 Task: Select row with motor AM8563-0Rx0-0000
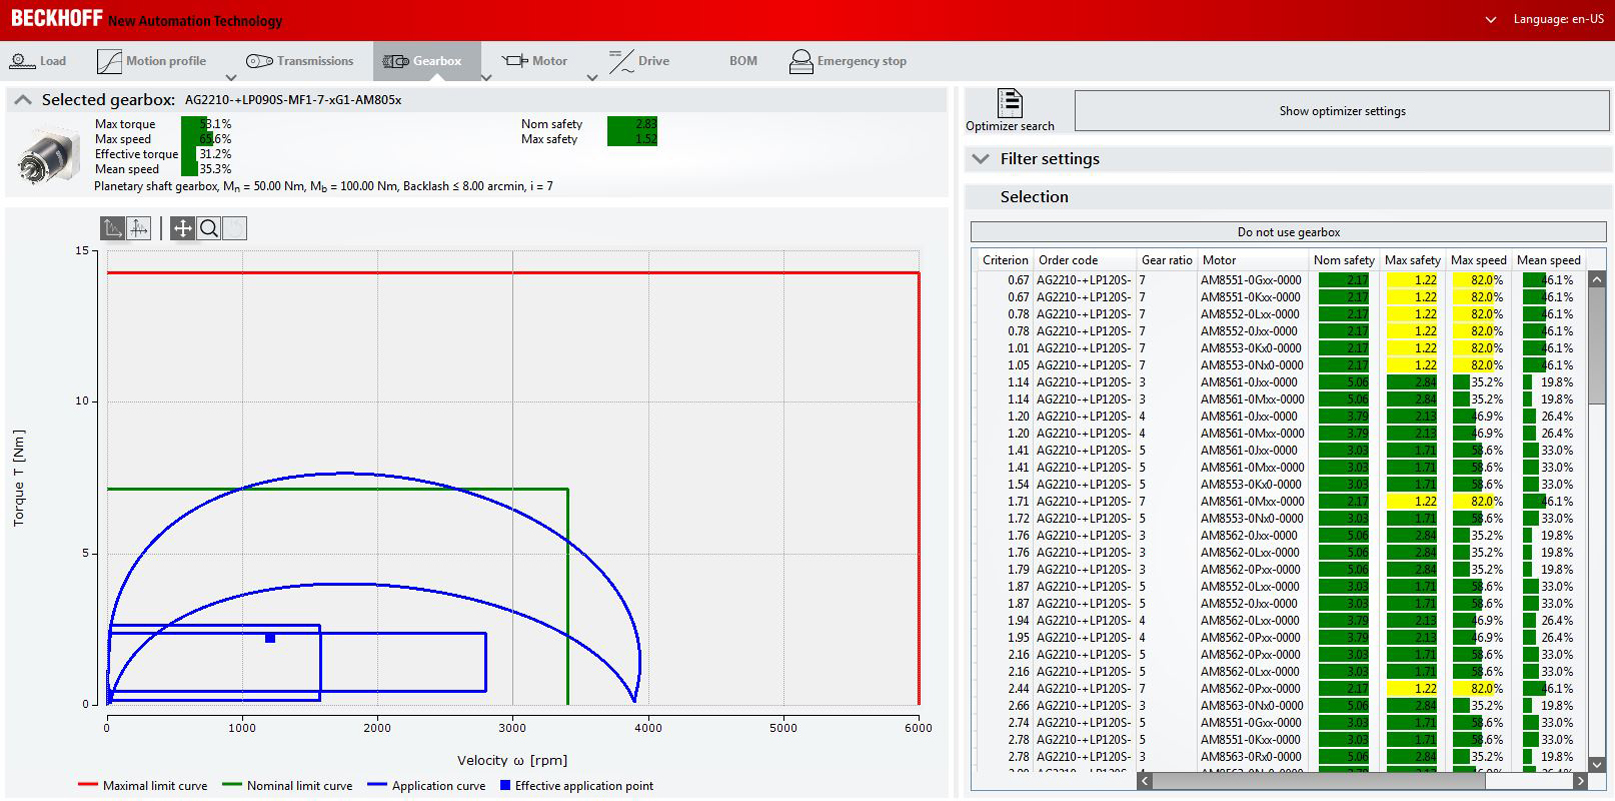(1279, 756)
